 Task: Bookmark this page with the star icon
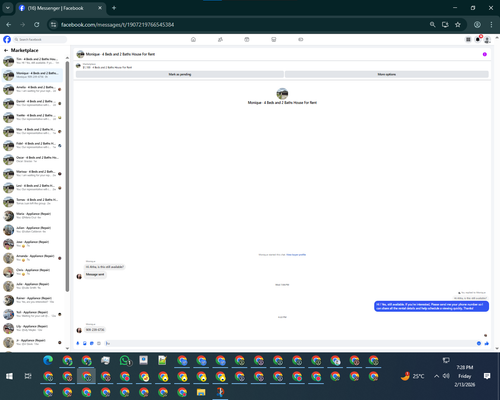pyautogui.click(x=458, y=25)
